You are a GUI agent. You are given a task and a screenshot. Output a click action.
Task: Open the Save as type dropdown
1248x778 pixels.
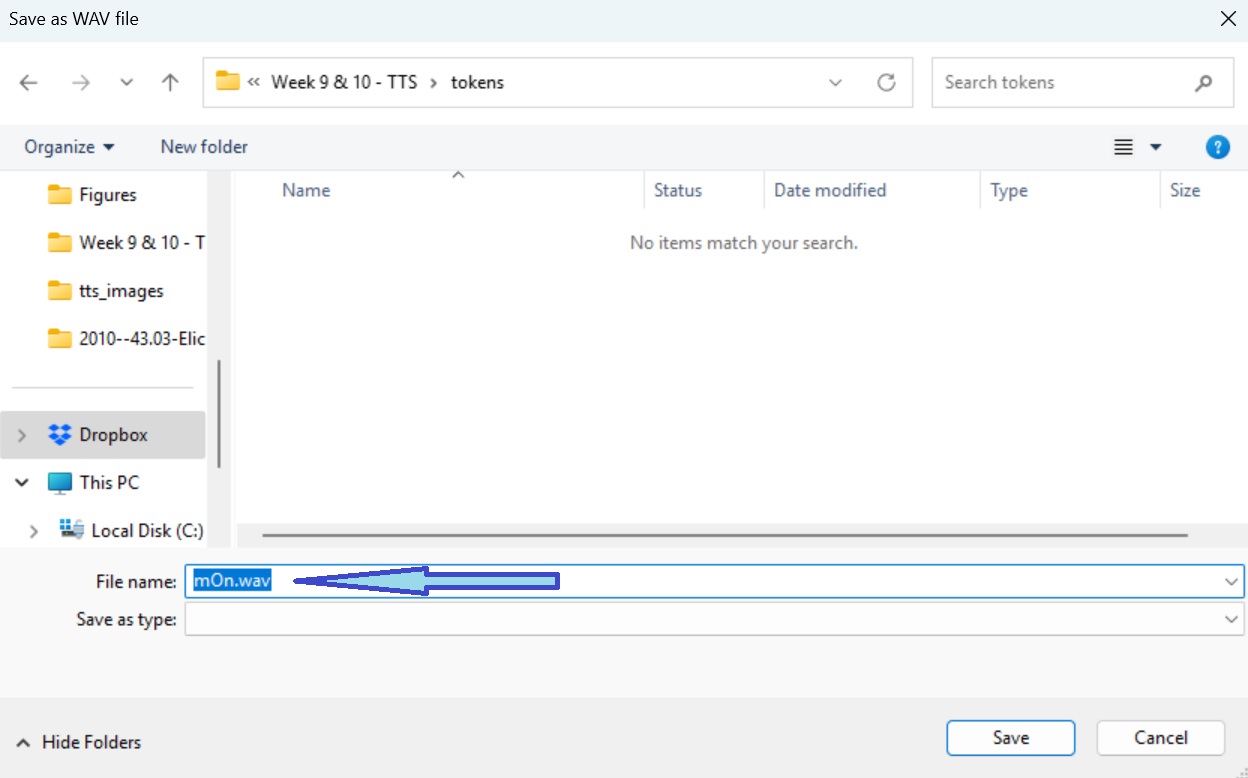click(1230, 620)
